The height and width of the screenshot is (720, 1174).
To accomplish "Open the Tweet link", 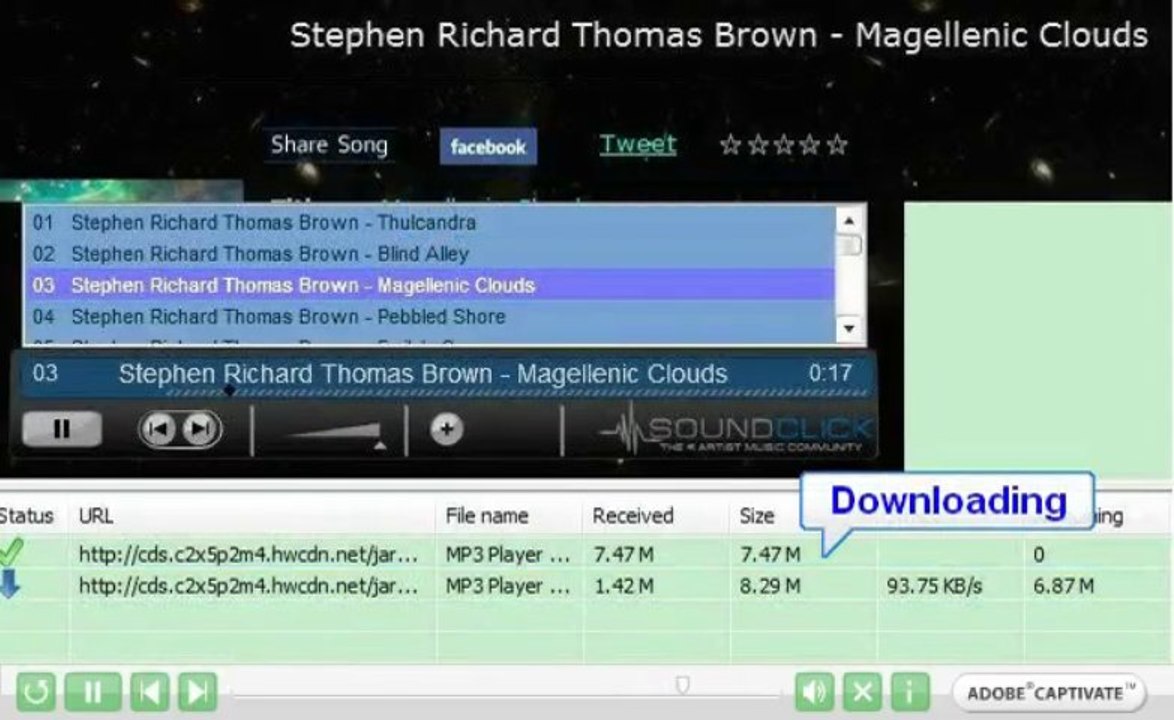I will (x=638, y=144).
